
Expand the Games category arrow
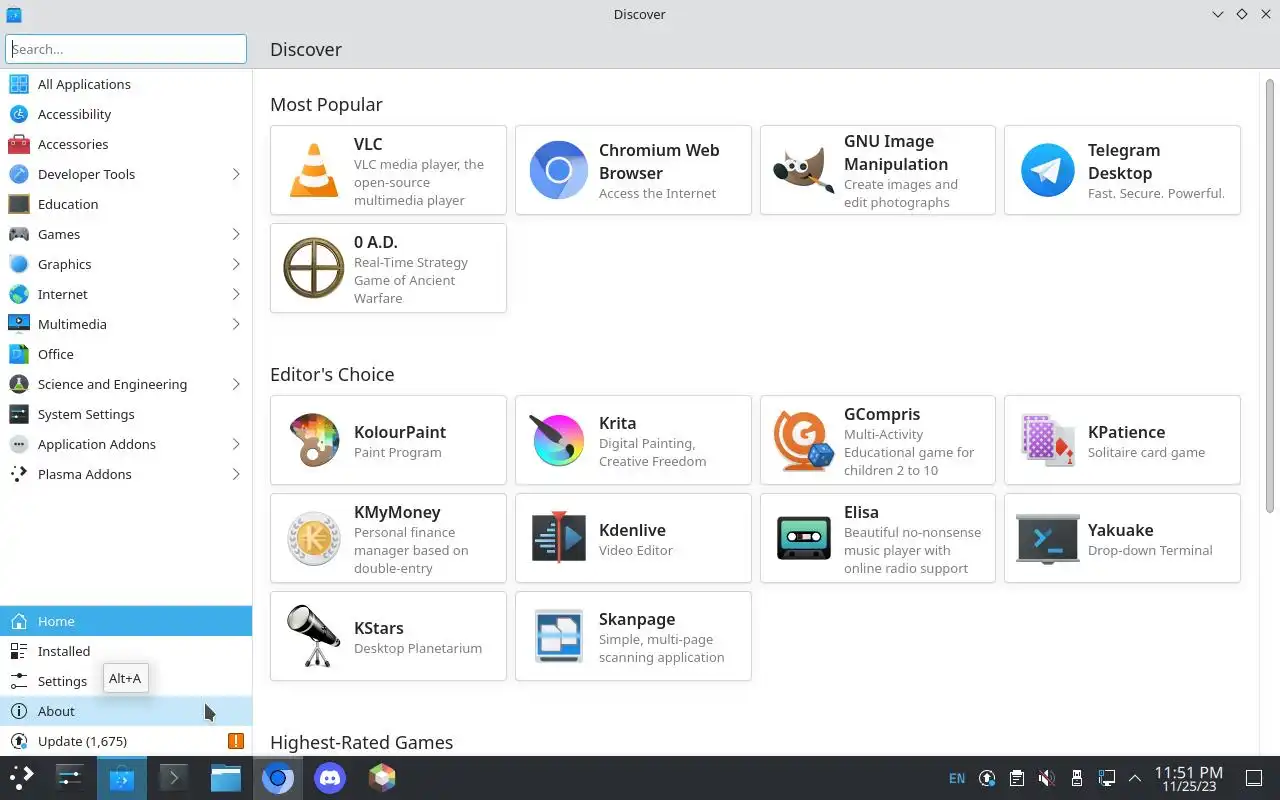[236, 234]
